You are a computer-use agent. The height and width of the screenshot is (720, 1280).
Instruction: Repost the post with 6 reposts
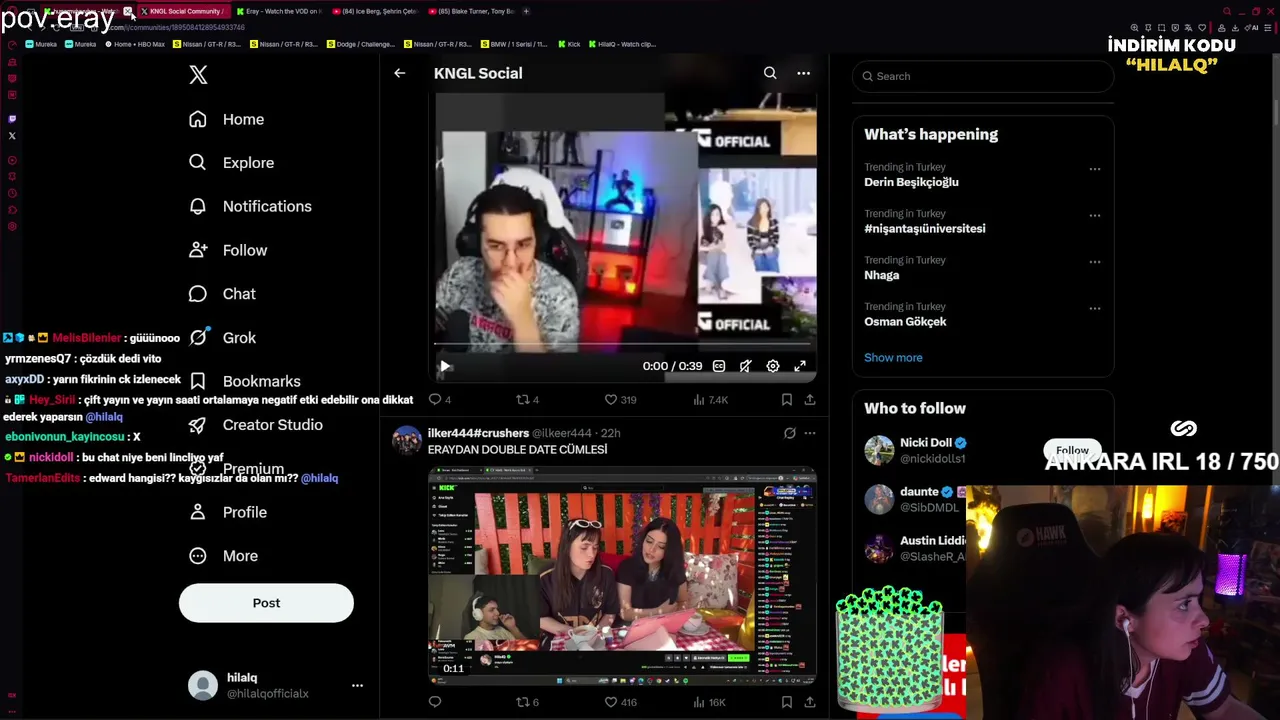point(527,702)
